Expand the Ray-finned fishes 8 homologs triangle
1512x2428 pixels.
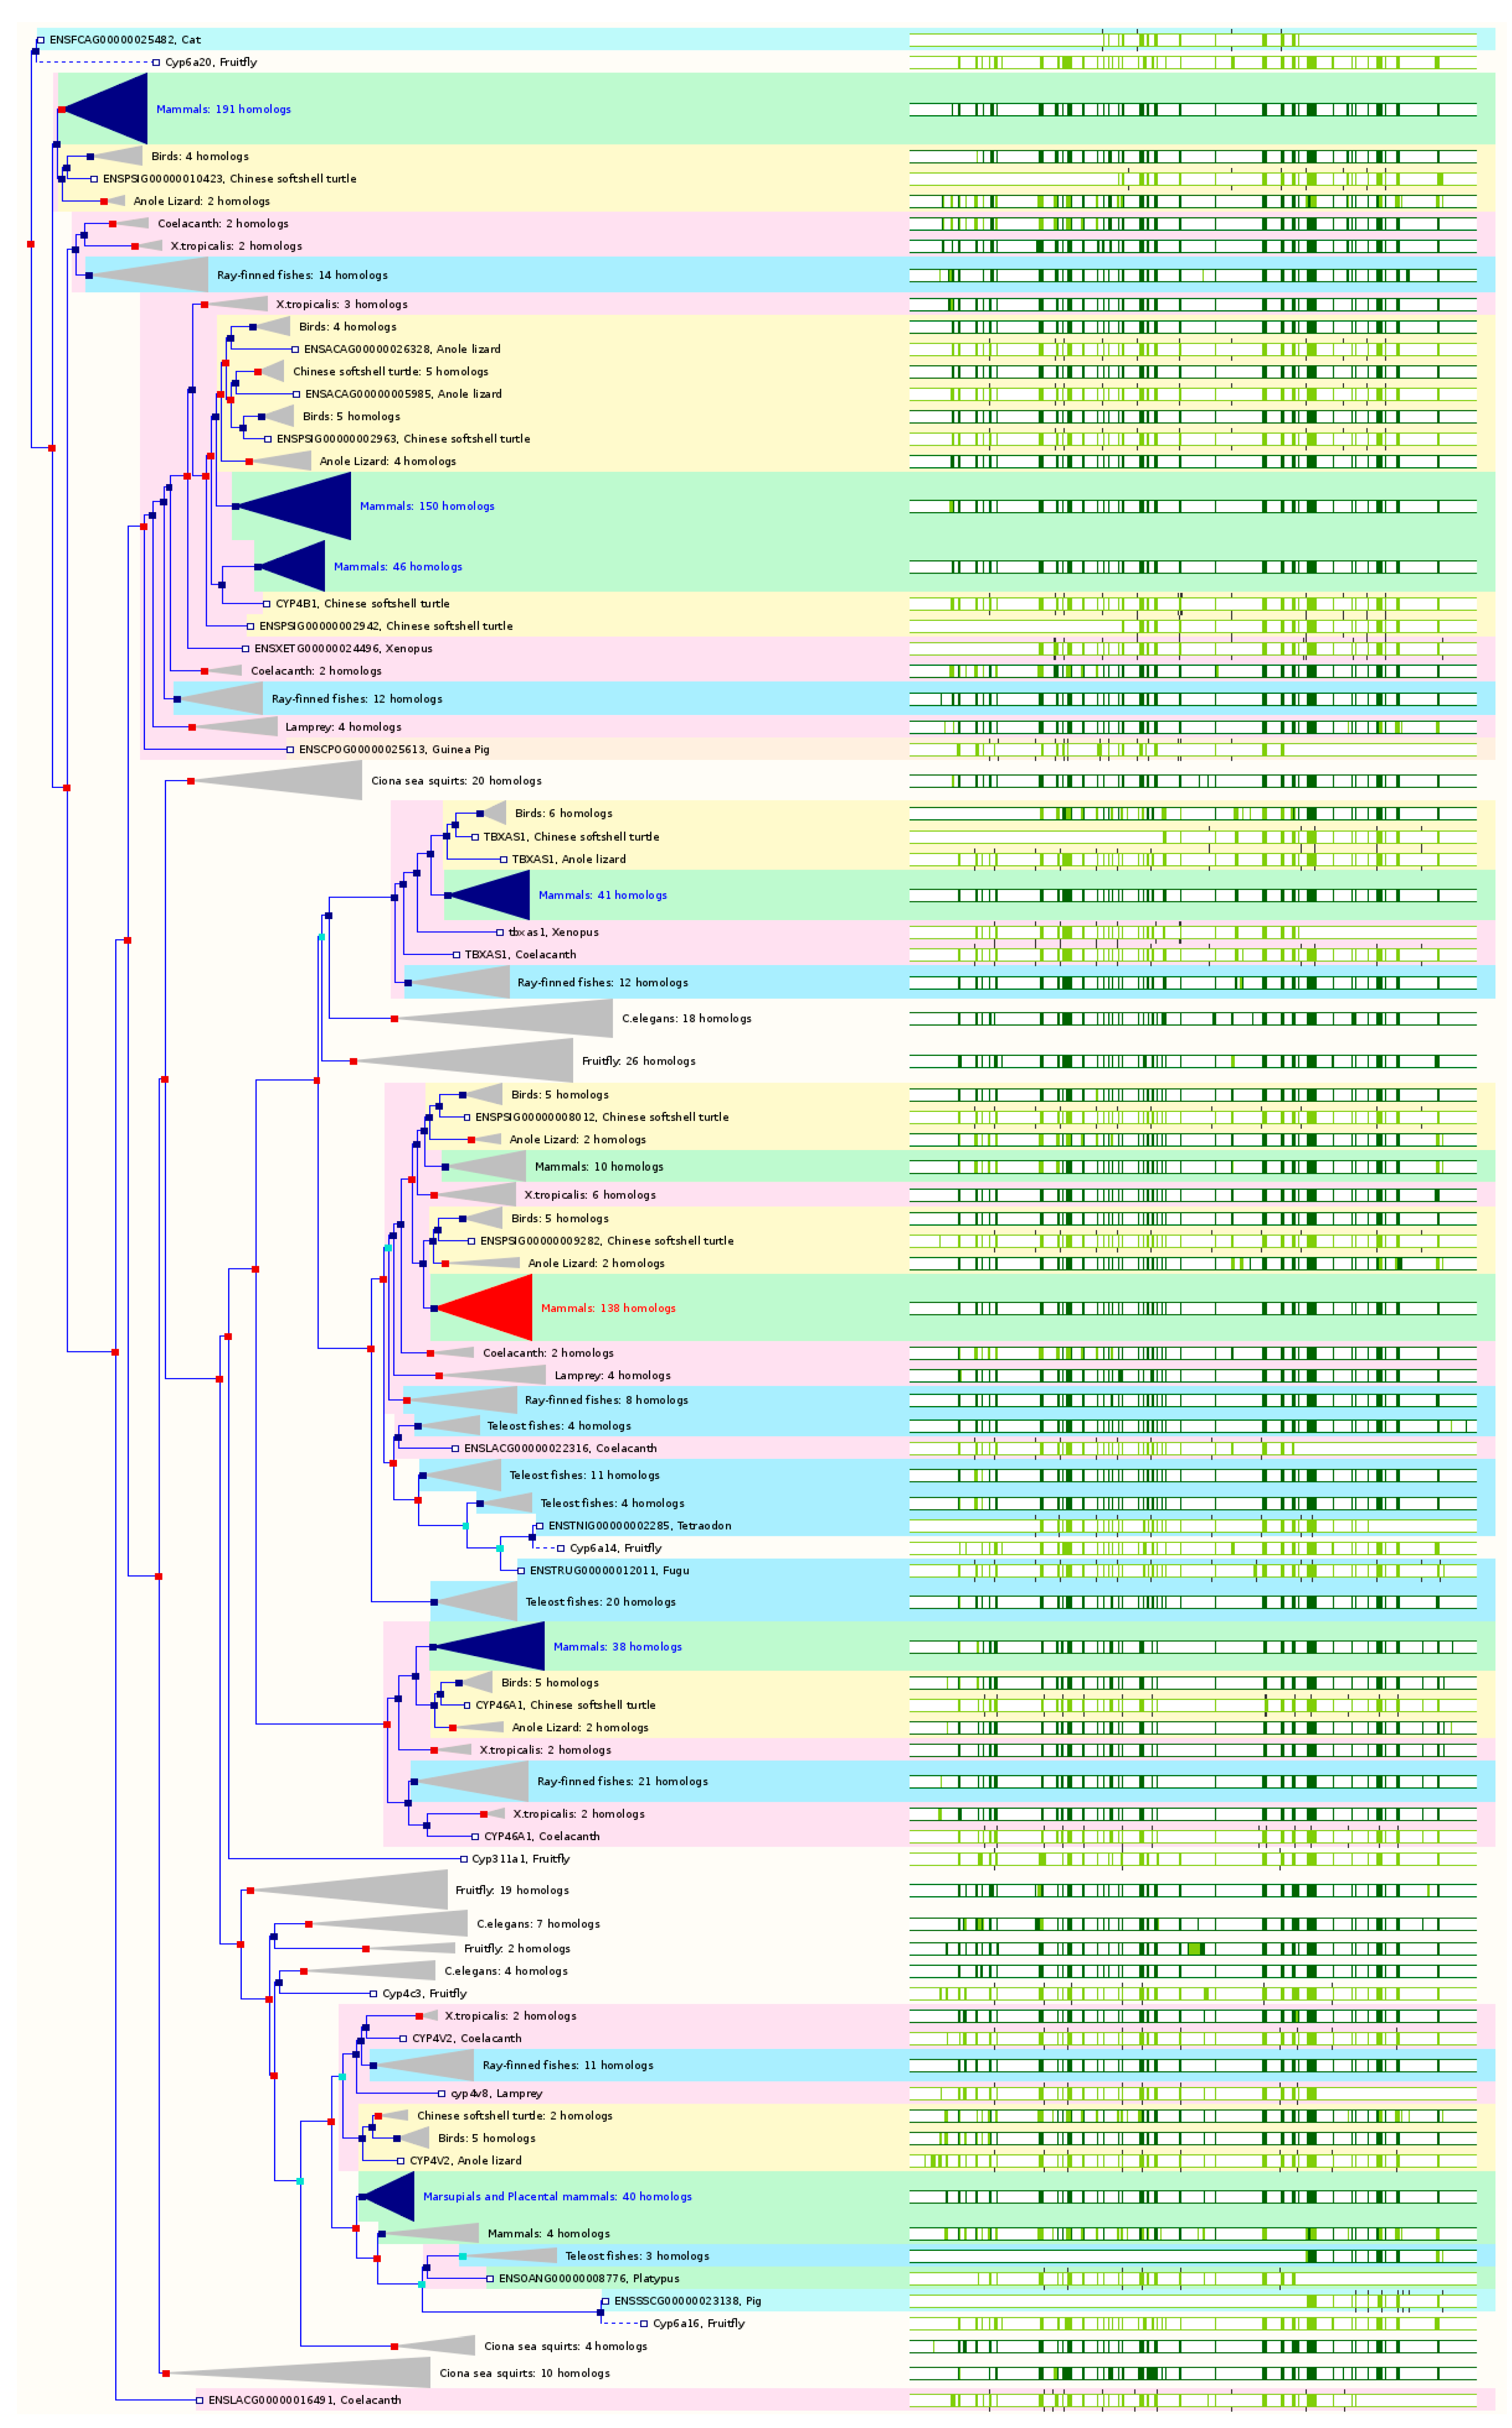462,1400
